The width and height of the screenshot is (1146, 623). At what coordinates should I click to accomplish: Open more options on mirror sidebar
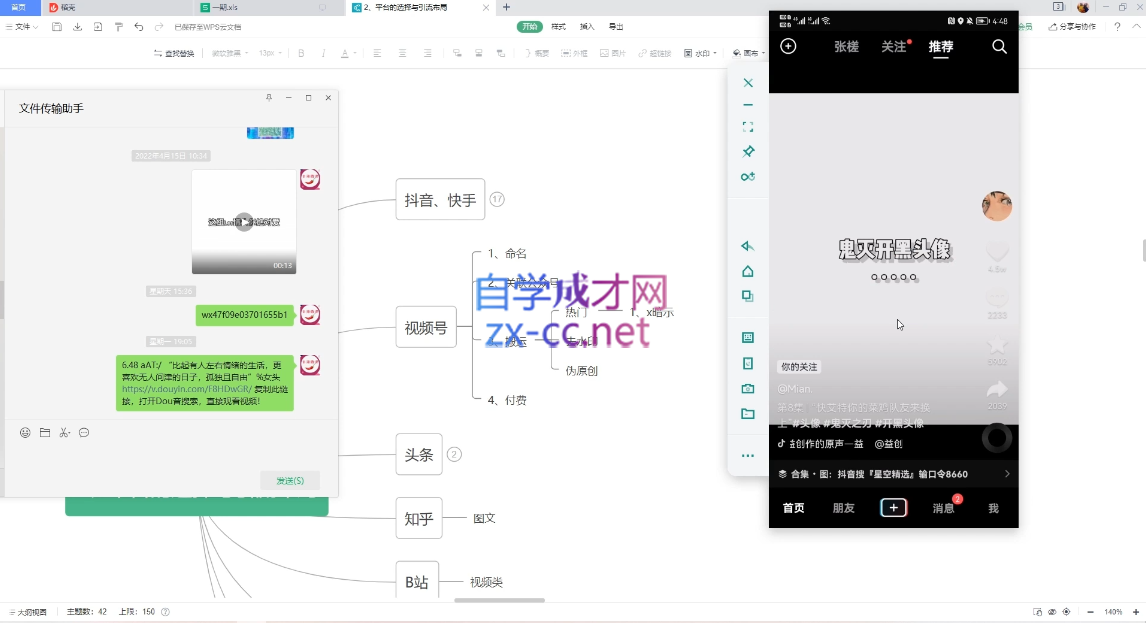pos(748,456)
